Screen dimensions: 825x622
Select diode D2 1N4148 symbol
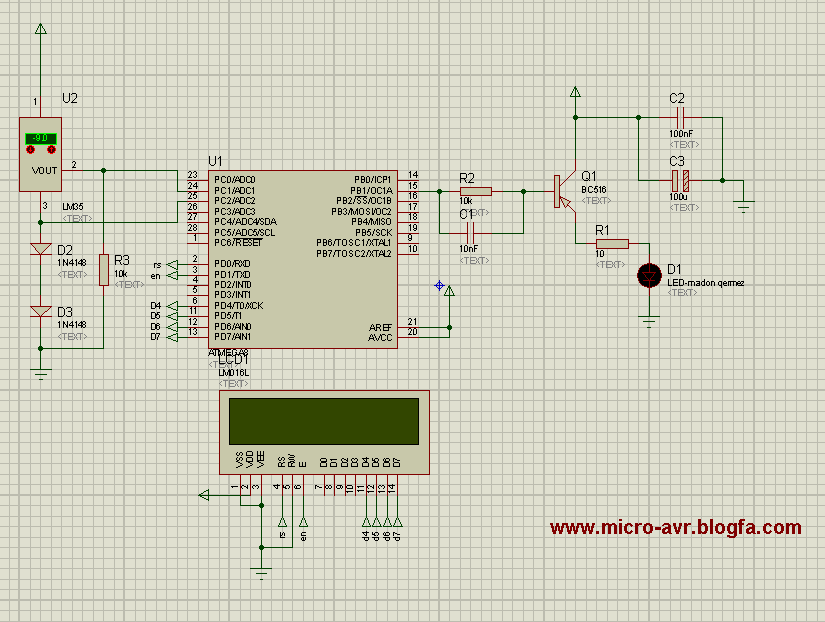40,250
